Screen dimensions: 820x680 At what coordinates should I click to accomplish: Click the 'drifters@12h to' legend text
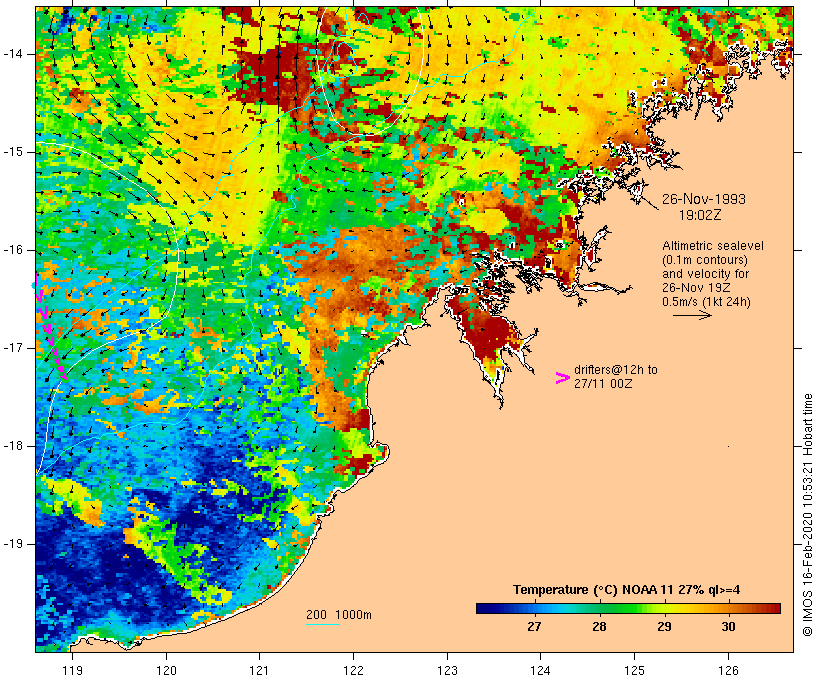point(616,370)
